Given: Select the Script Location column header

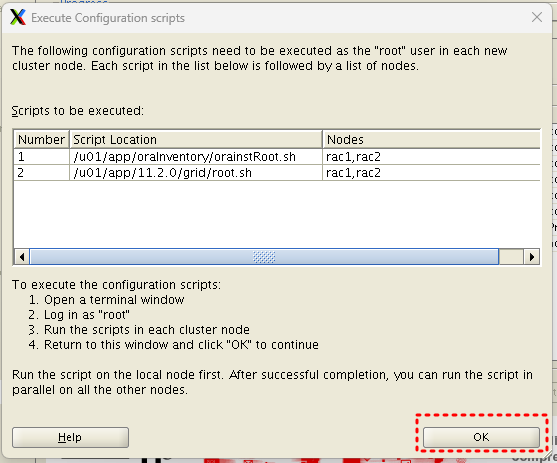Looking at the screenshot, I should 196,139.
